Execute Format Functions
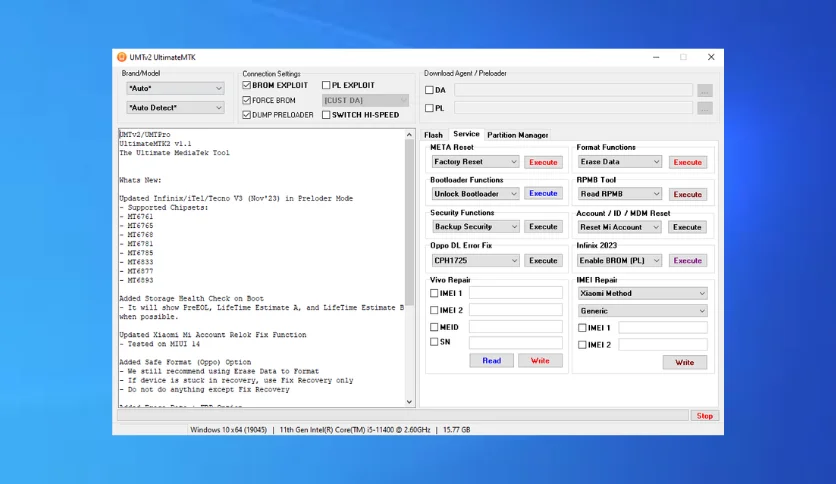836x484 pixels. pyautogui.click(x=687, y=162)
